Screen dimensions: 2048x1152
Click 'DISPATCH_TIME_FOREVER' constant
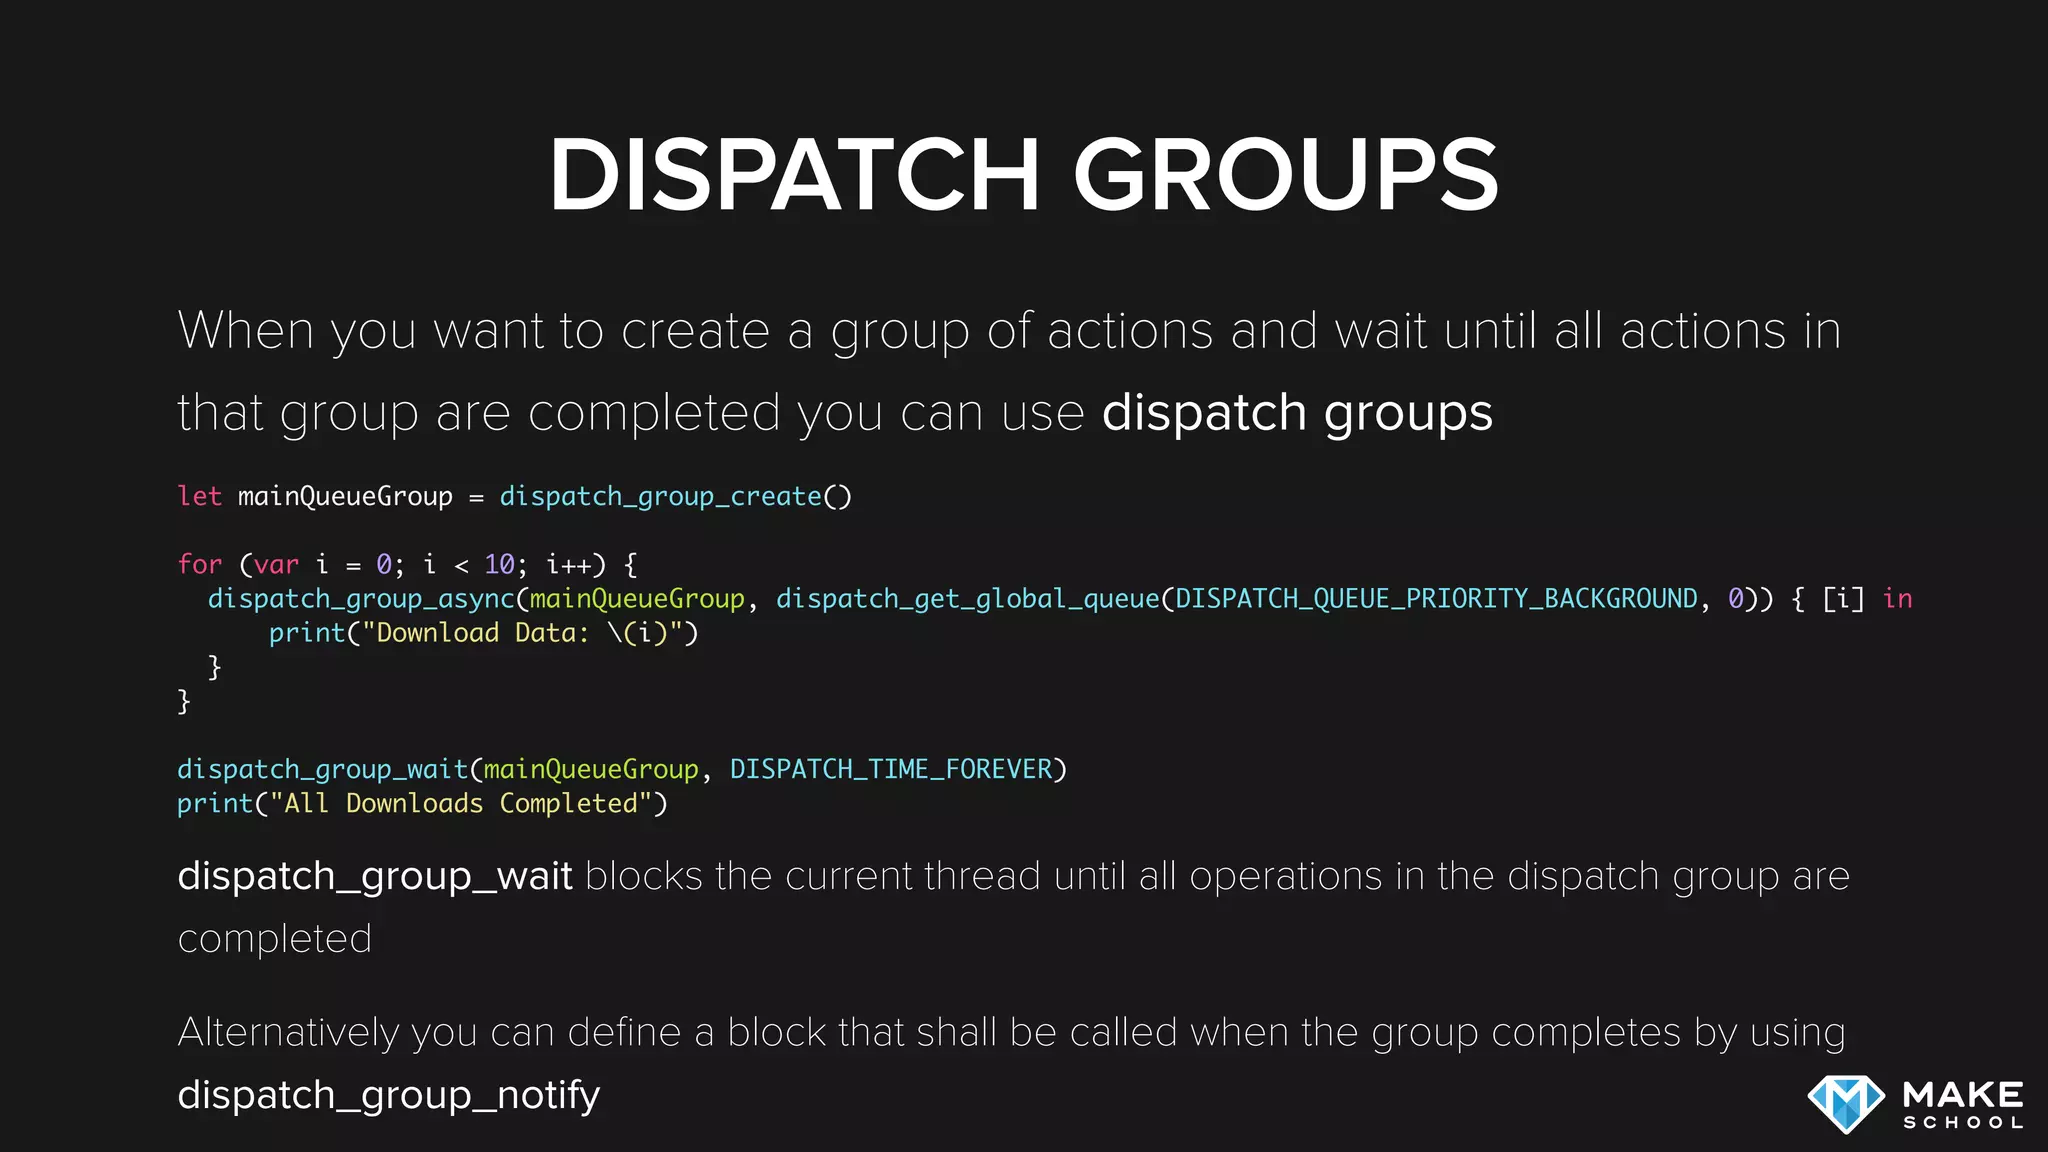(891, 769)
